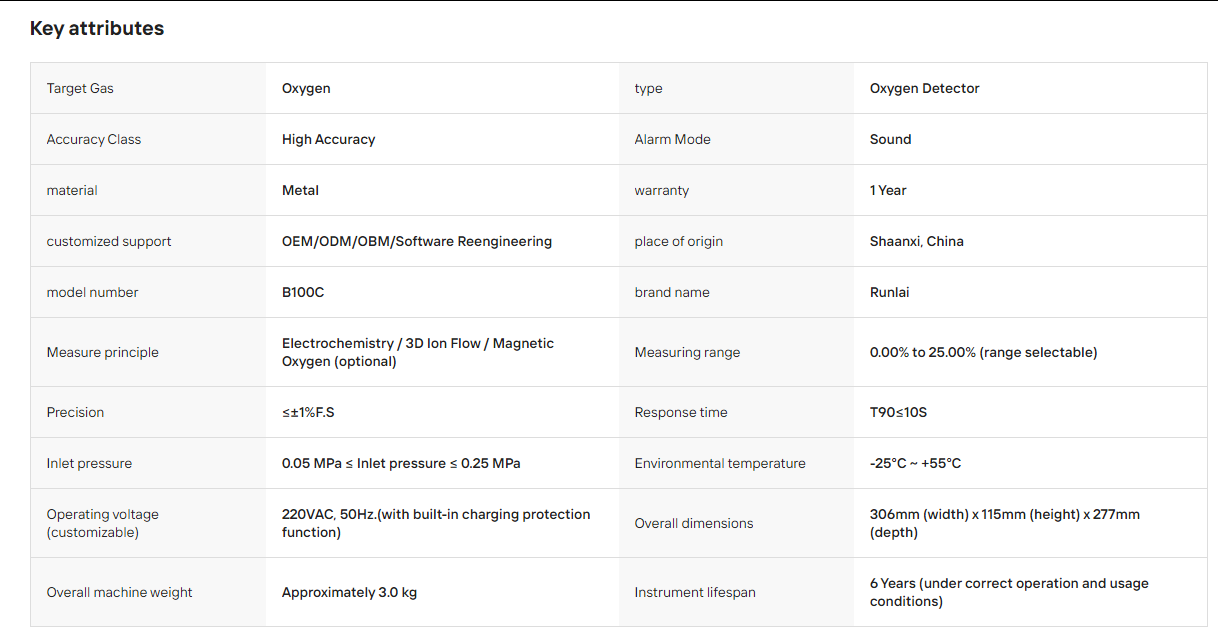The width and height of the screenshot is (1218, 636).
Task: Select the "Metal" material value
Action: tap(301, 190)
